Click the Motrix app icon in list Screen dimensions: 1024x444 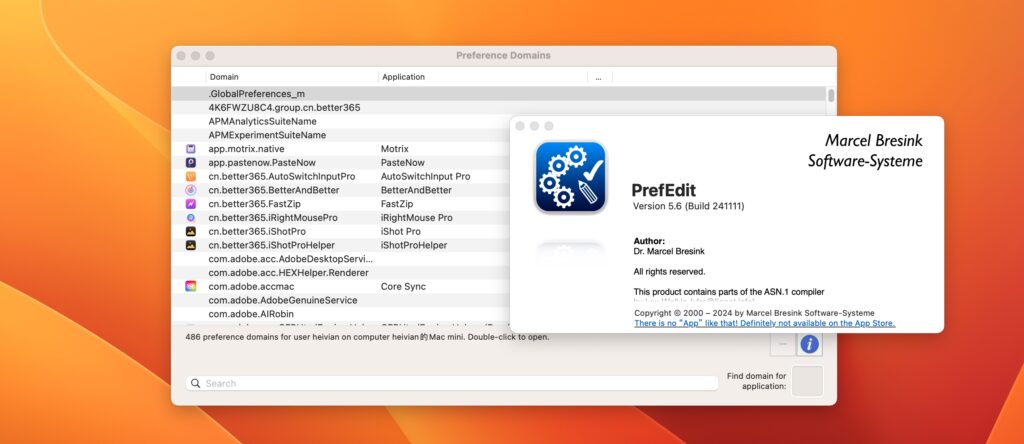tap(191, 149)
